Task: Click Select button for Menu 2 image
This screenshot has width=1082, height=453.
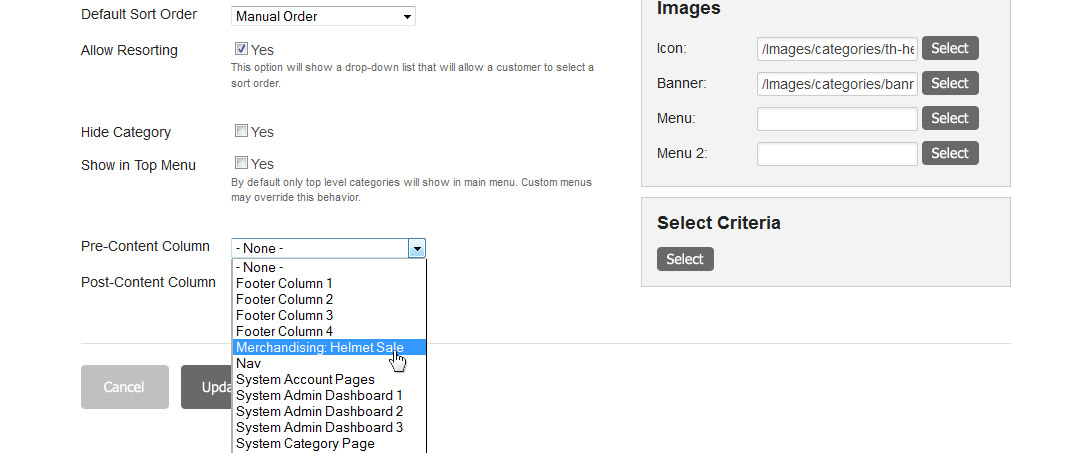Action: pyautogui.click(x=950, y=153)
